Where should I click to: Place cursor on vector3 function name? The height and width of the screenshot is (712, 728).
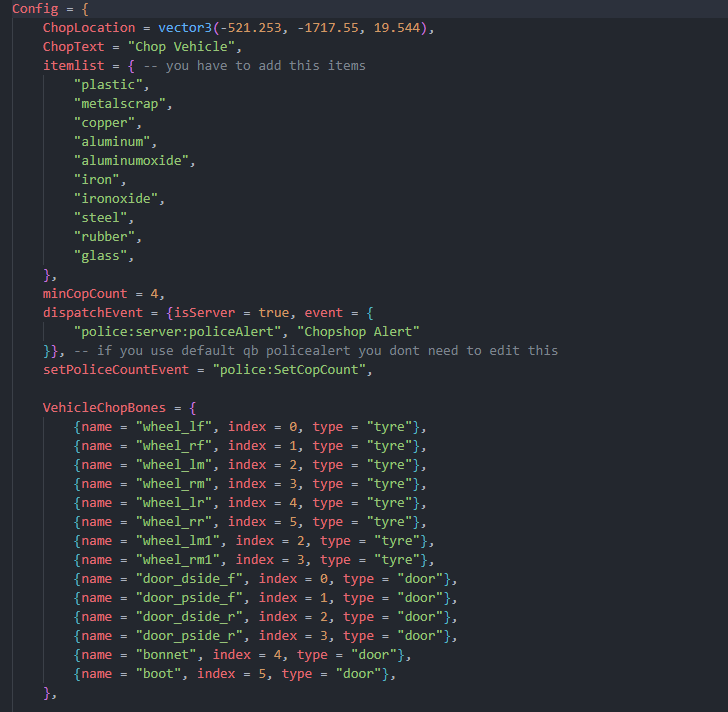[x=185, y=27]
